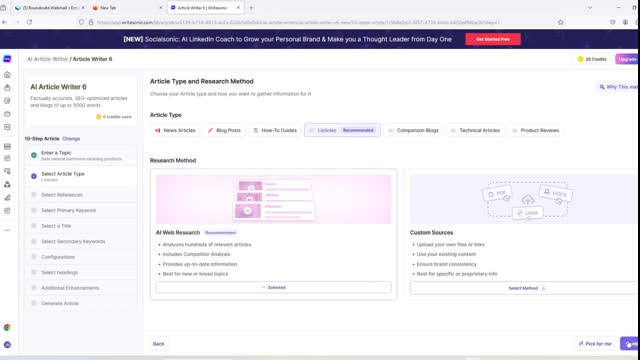
Task: Open the Select headings step
Action: tap(81, 272)
